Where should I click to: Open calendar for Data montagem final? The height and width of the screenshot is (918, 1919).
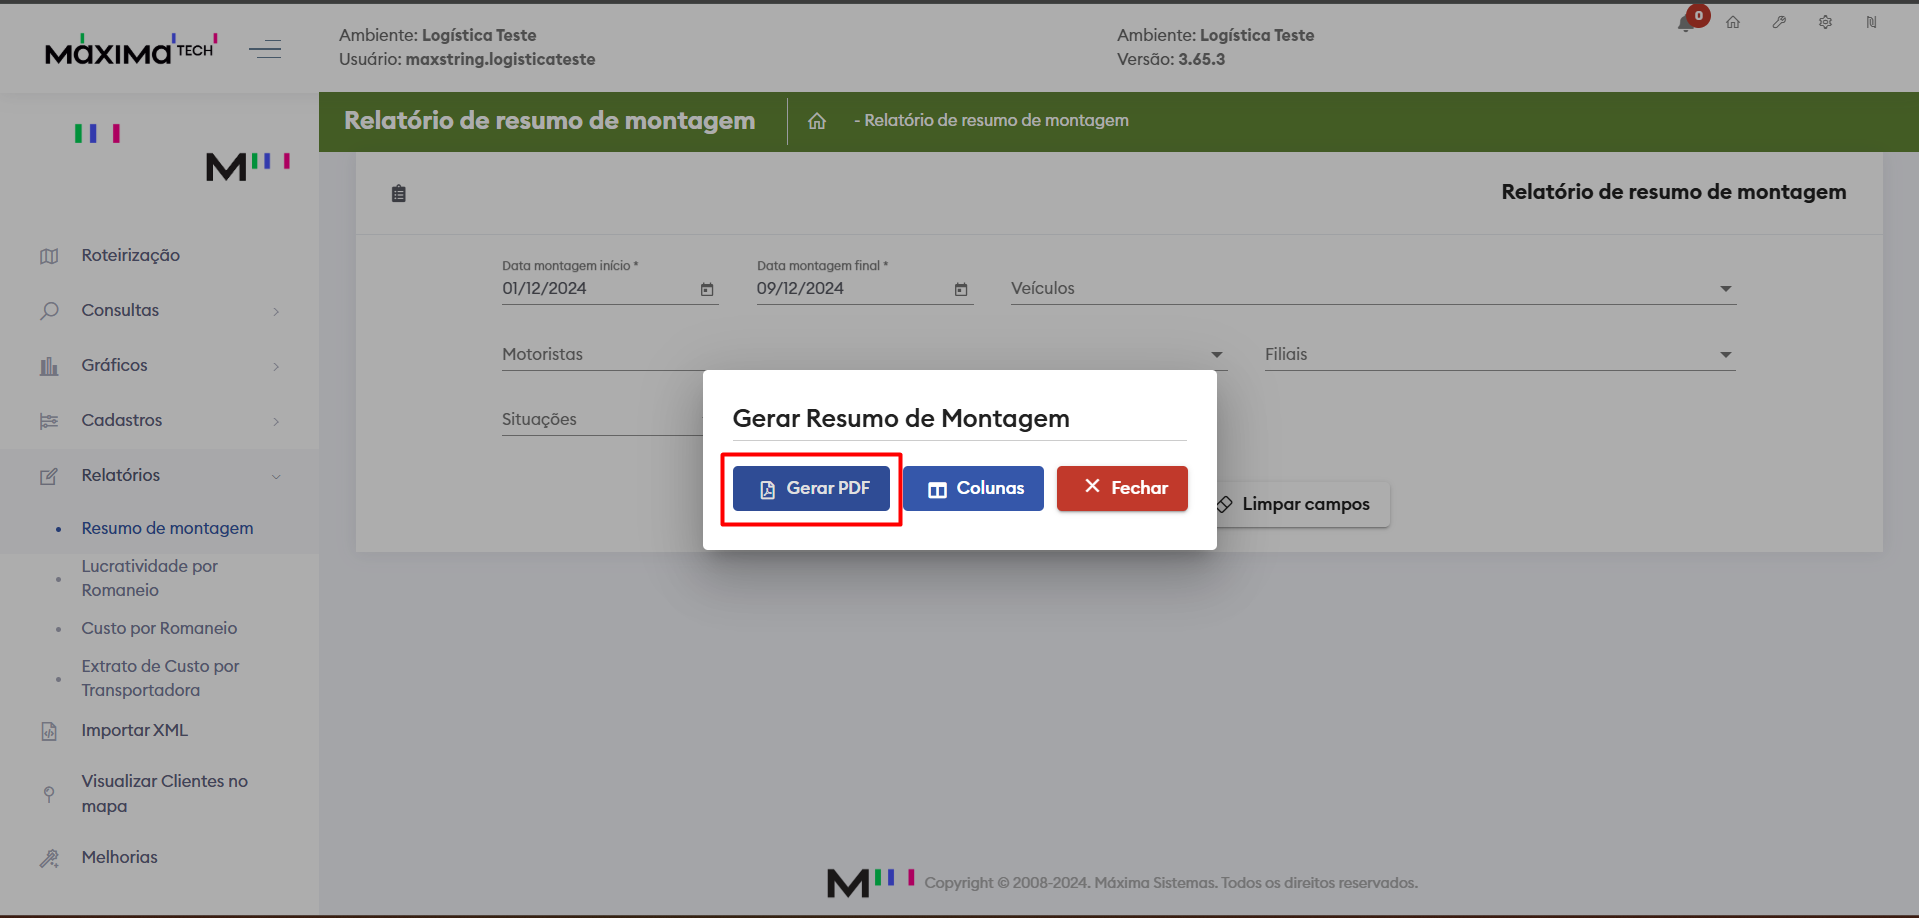tap(961, 289)
